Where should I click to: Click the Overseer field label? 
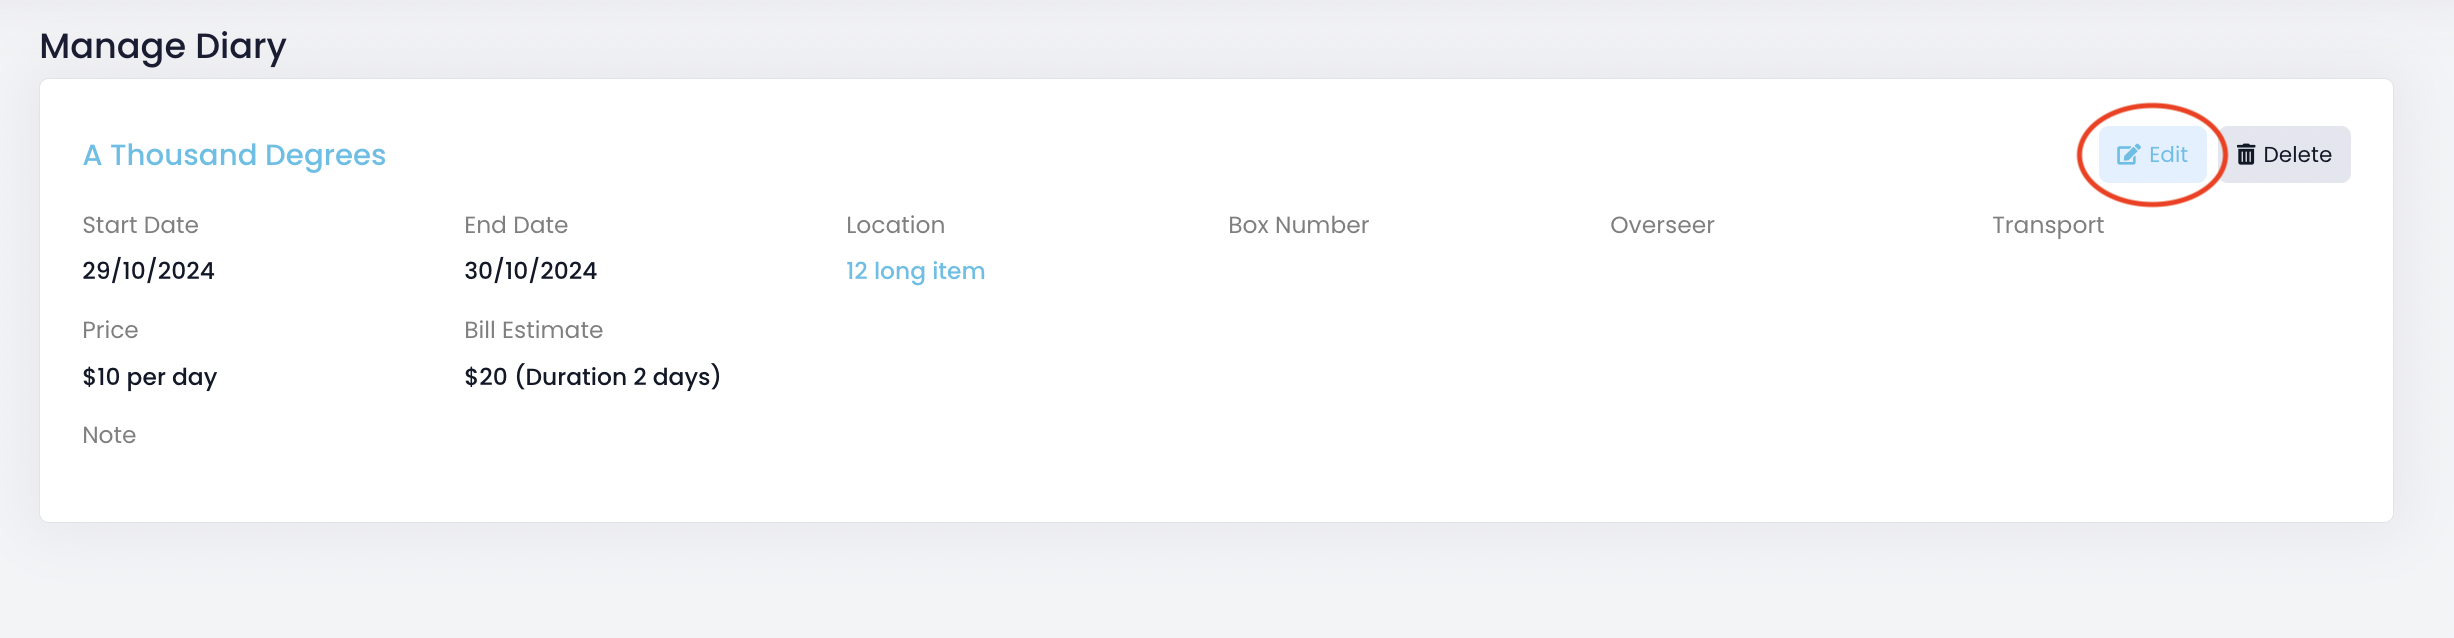tap(1662, 225)
